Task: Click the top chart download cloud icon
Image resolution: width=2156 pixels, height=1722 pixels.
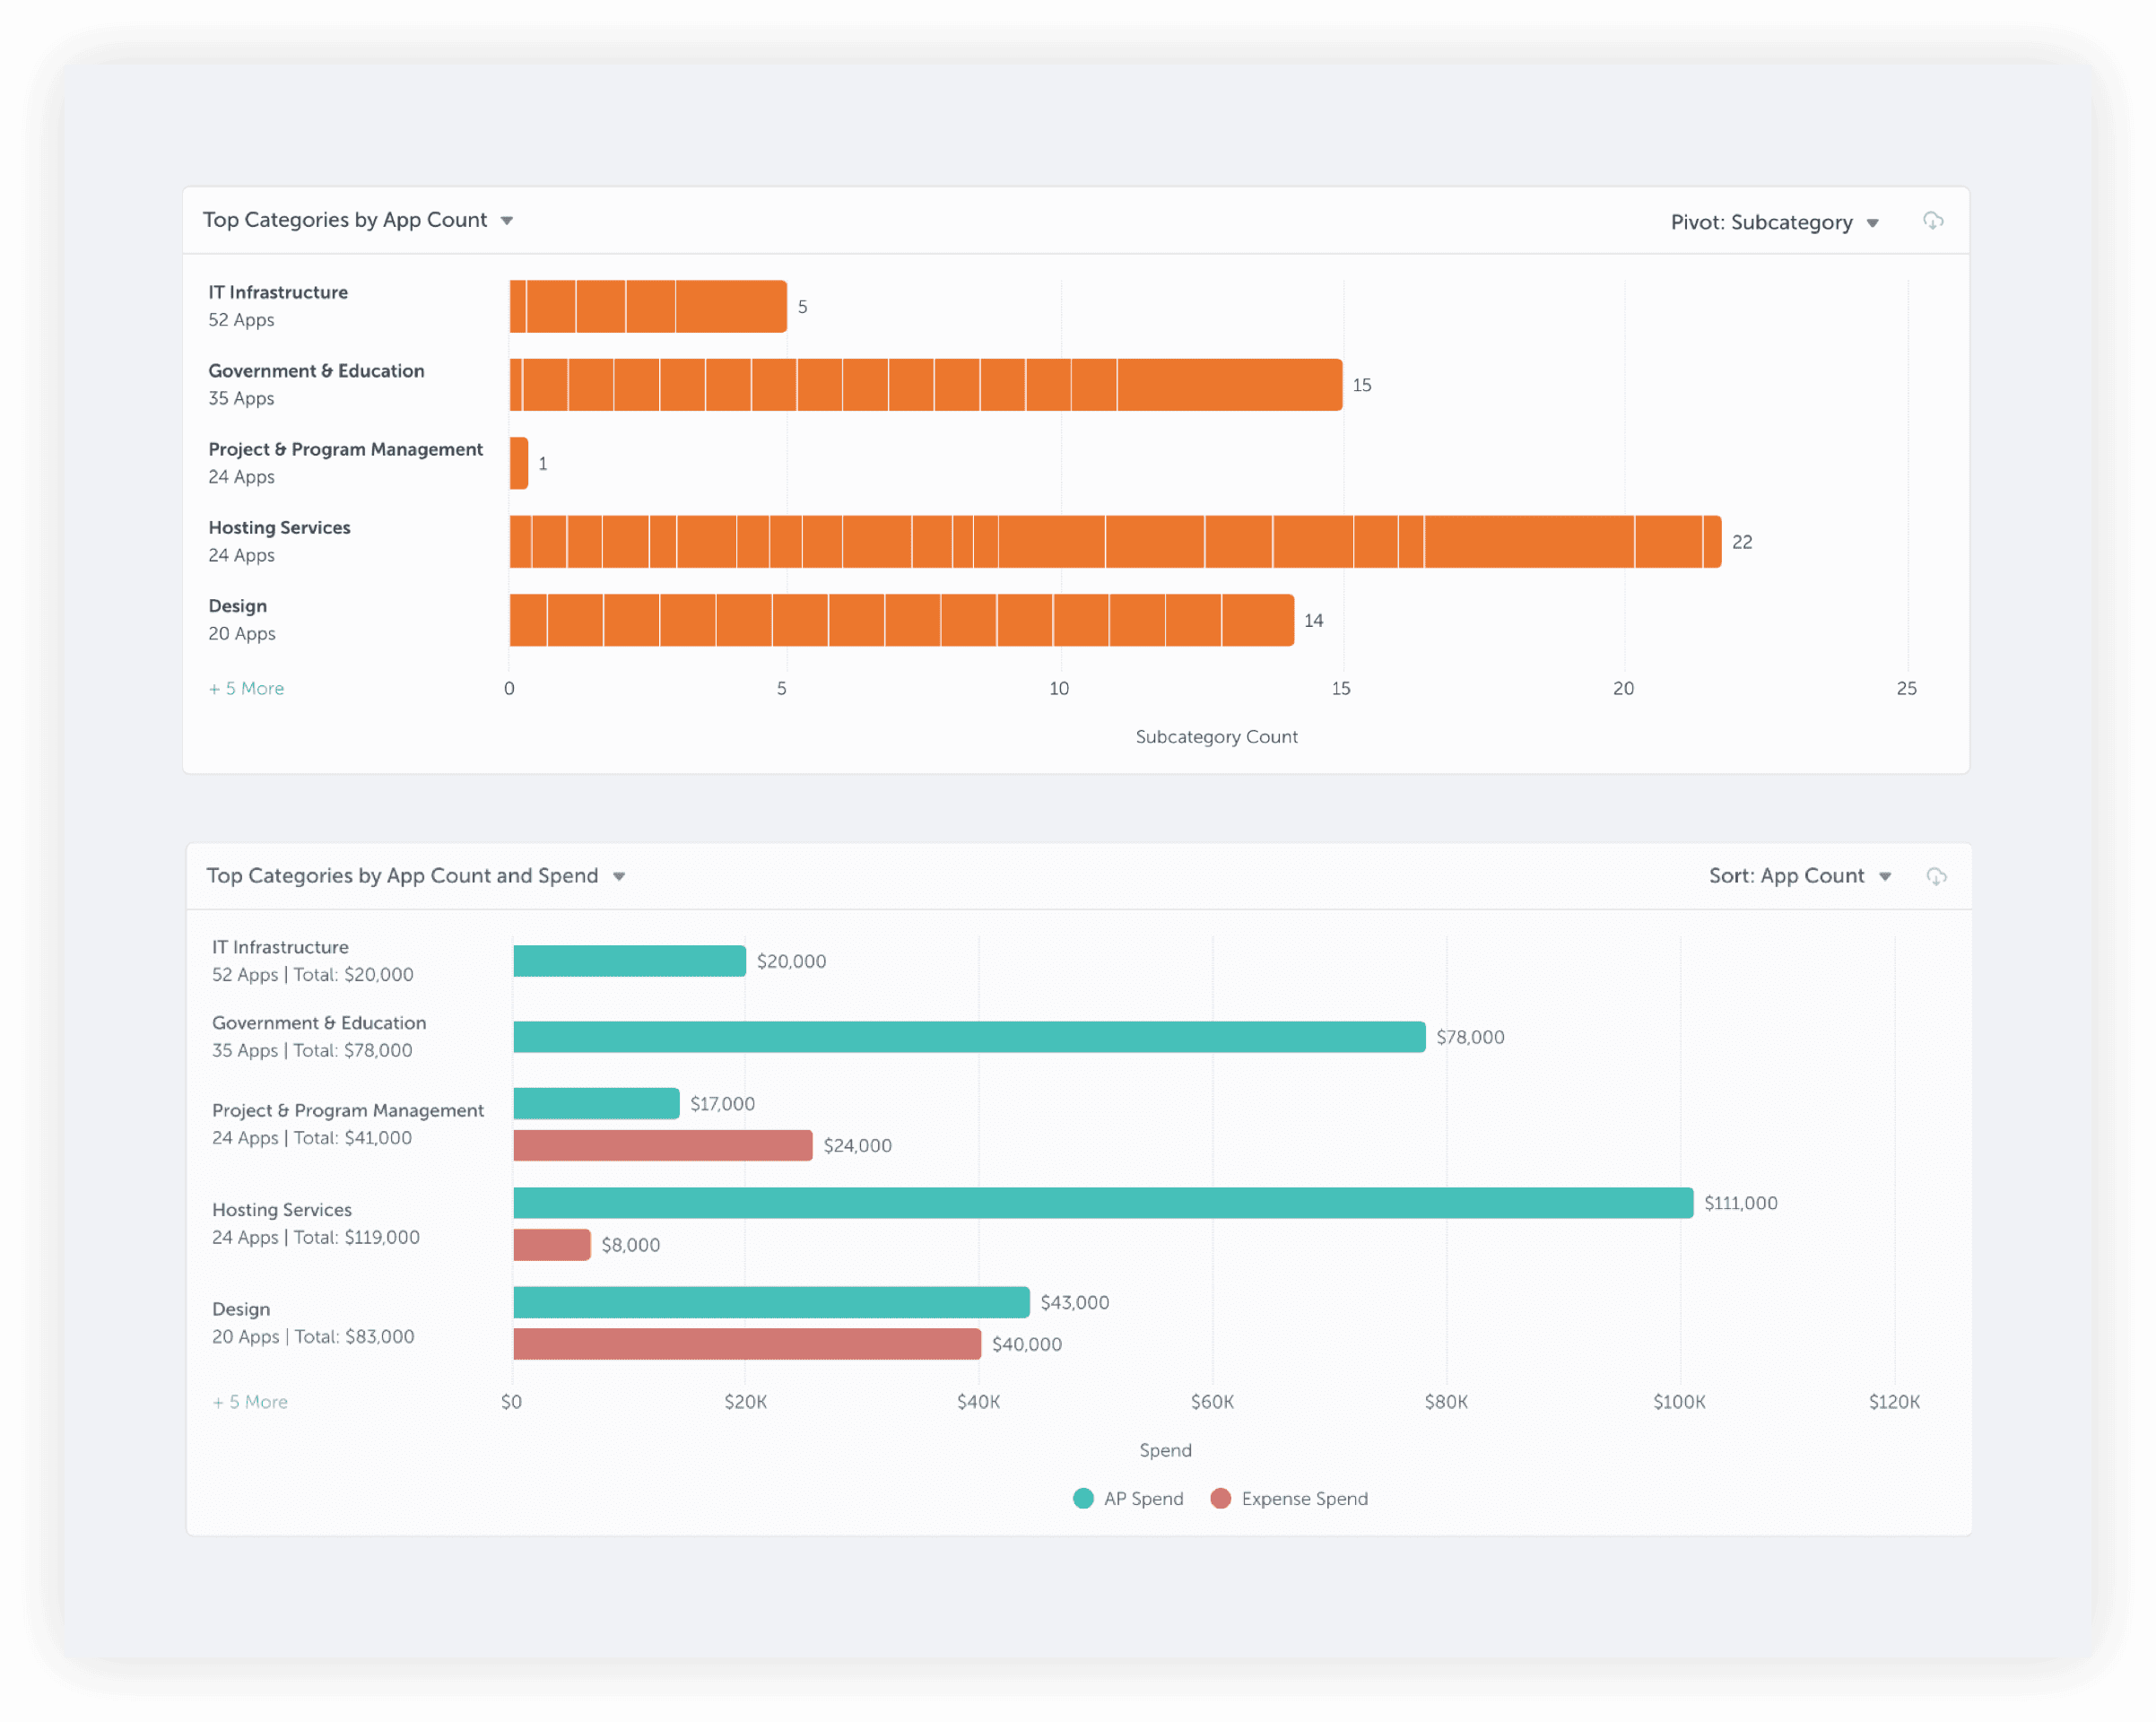Action: point(1932,221)
